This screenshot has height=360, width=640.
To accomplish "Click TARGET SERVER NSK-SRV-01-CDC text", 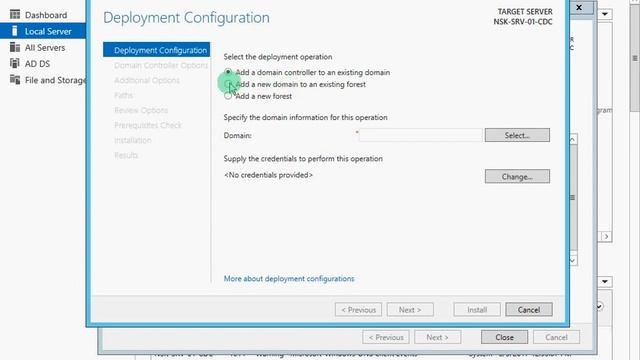I will click(523, 17).
